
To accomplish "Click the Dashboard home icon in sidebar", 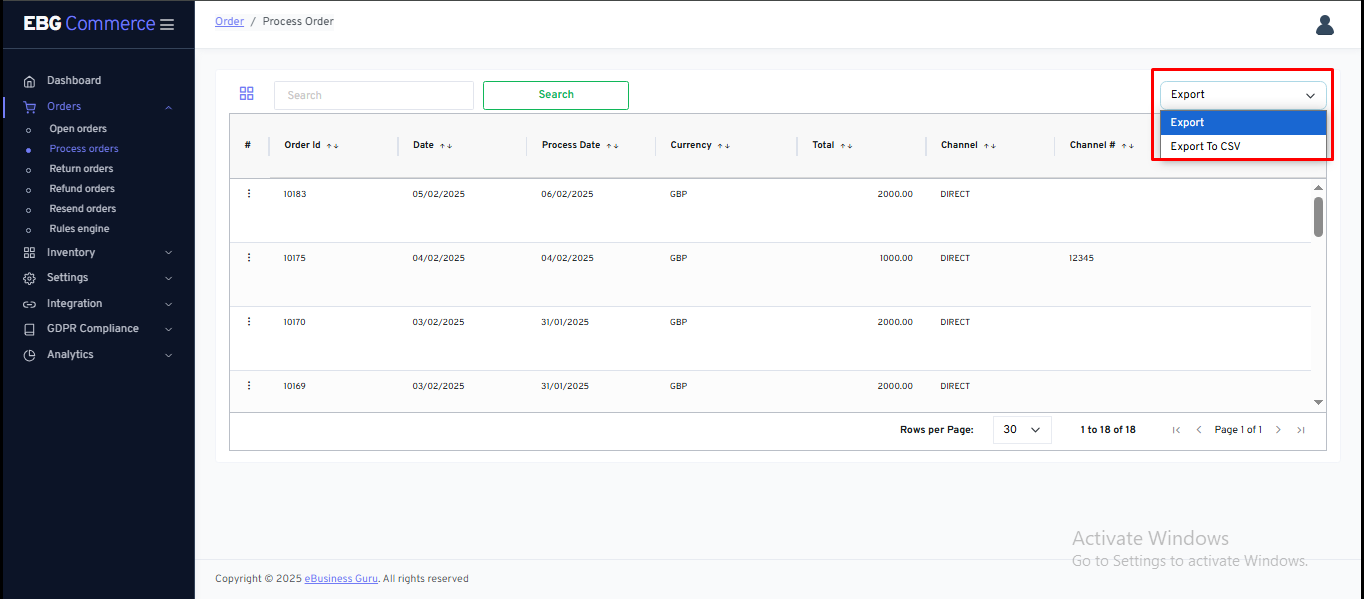I will pyautogui.click(x=30, y=81).
